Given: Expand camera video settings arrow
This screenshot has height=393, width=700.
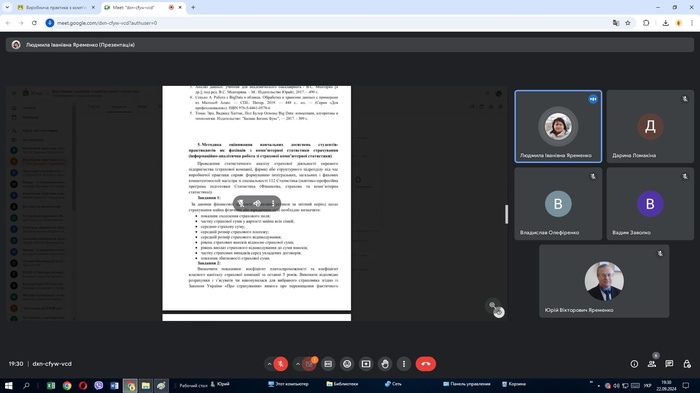Looking at the screenshot, I should [x=298, y=364].
